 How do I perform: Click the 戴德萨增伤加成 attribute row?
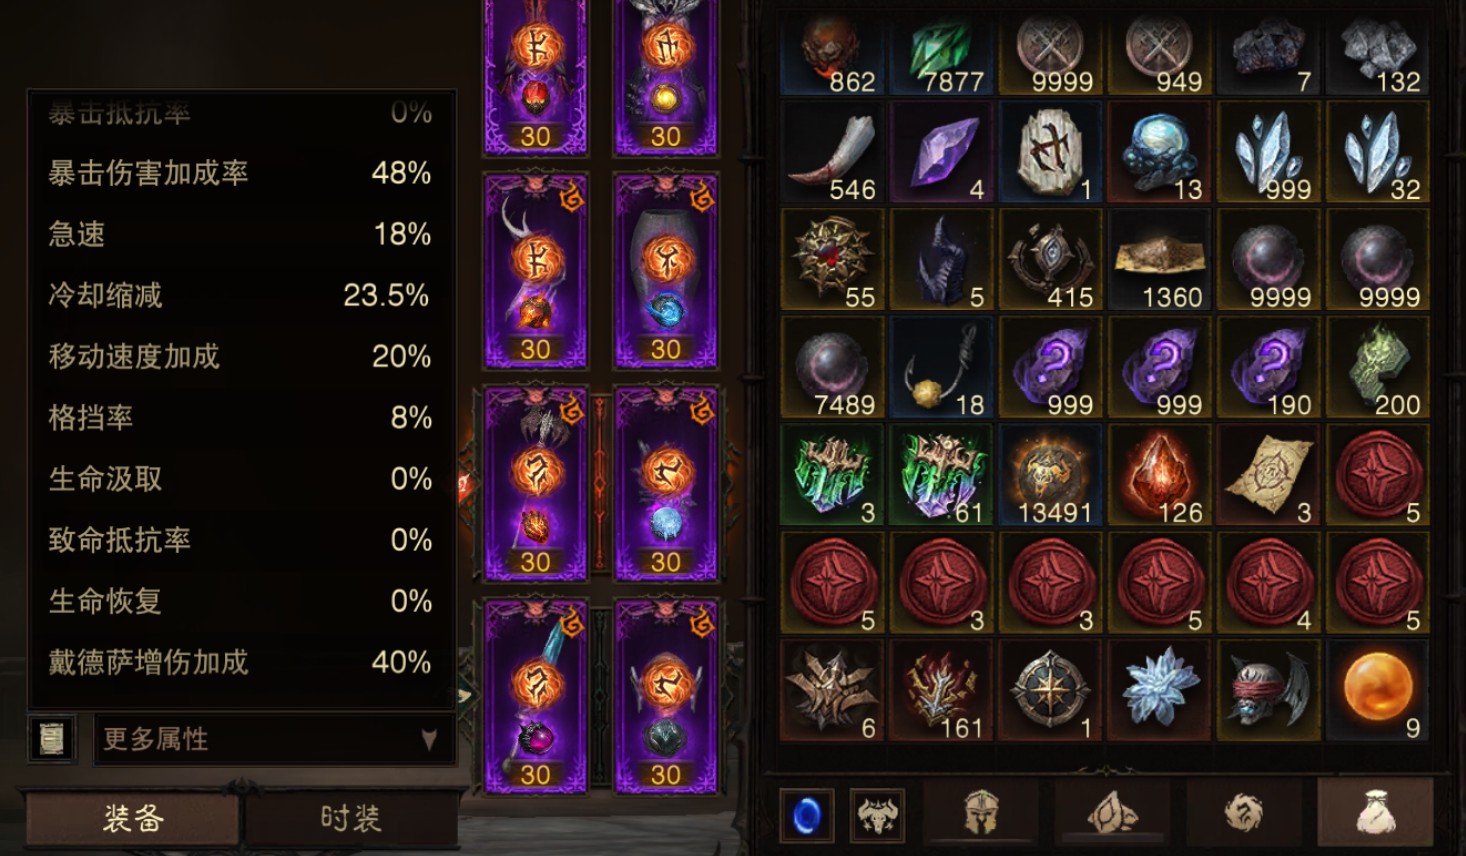coord(240,662)
